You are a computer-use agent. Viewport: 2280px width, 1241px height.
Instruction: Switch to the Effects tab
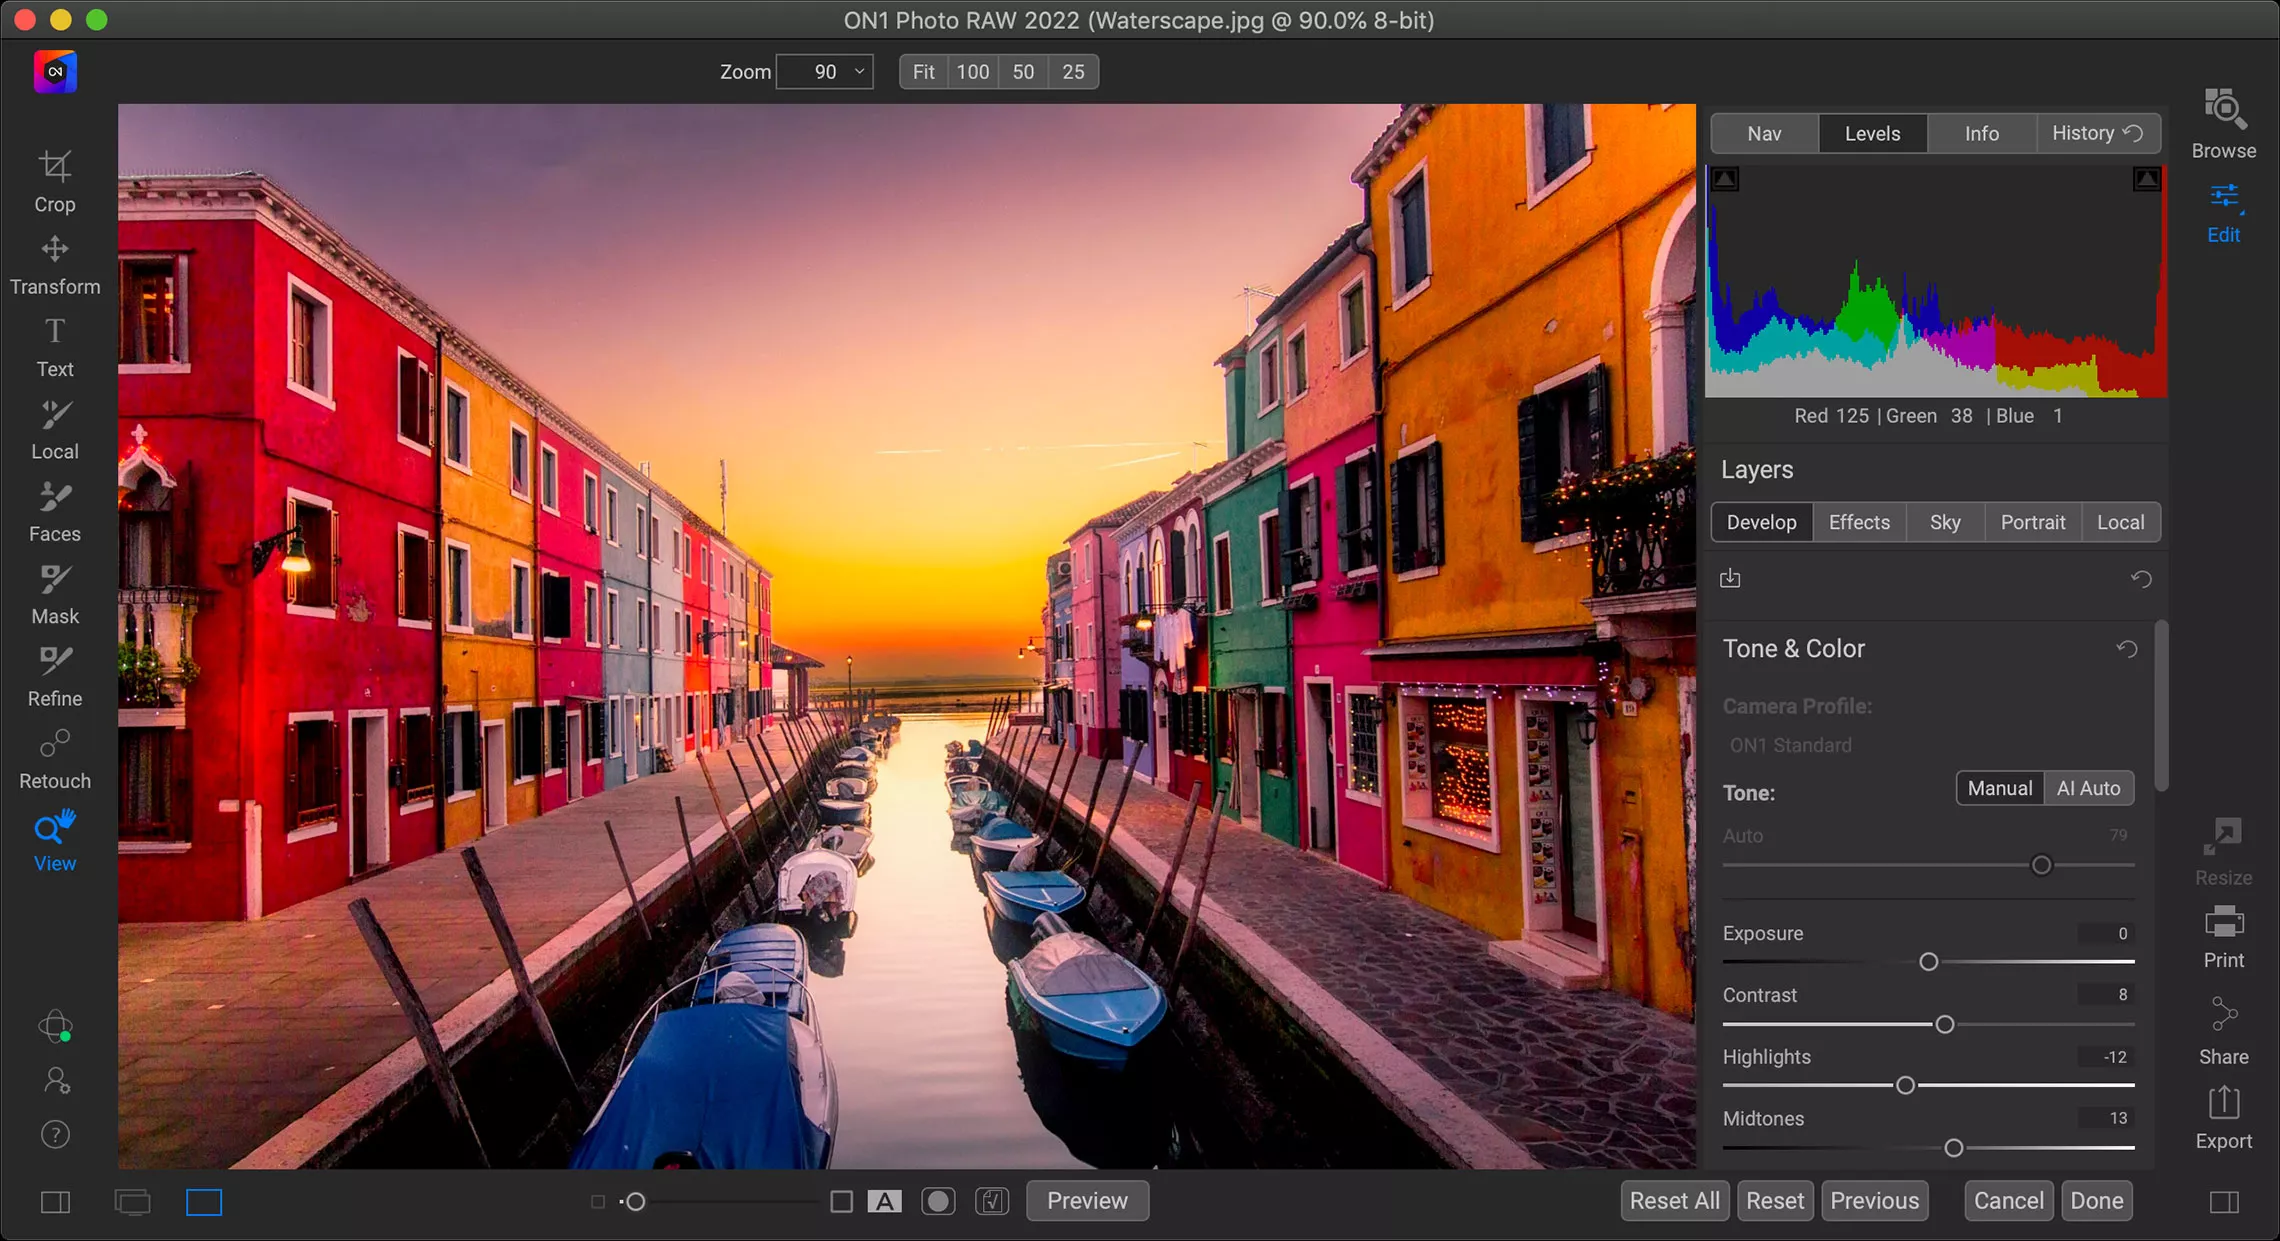(1858, 522)
